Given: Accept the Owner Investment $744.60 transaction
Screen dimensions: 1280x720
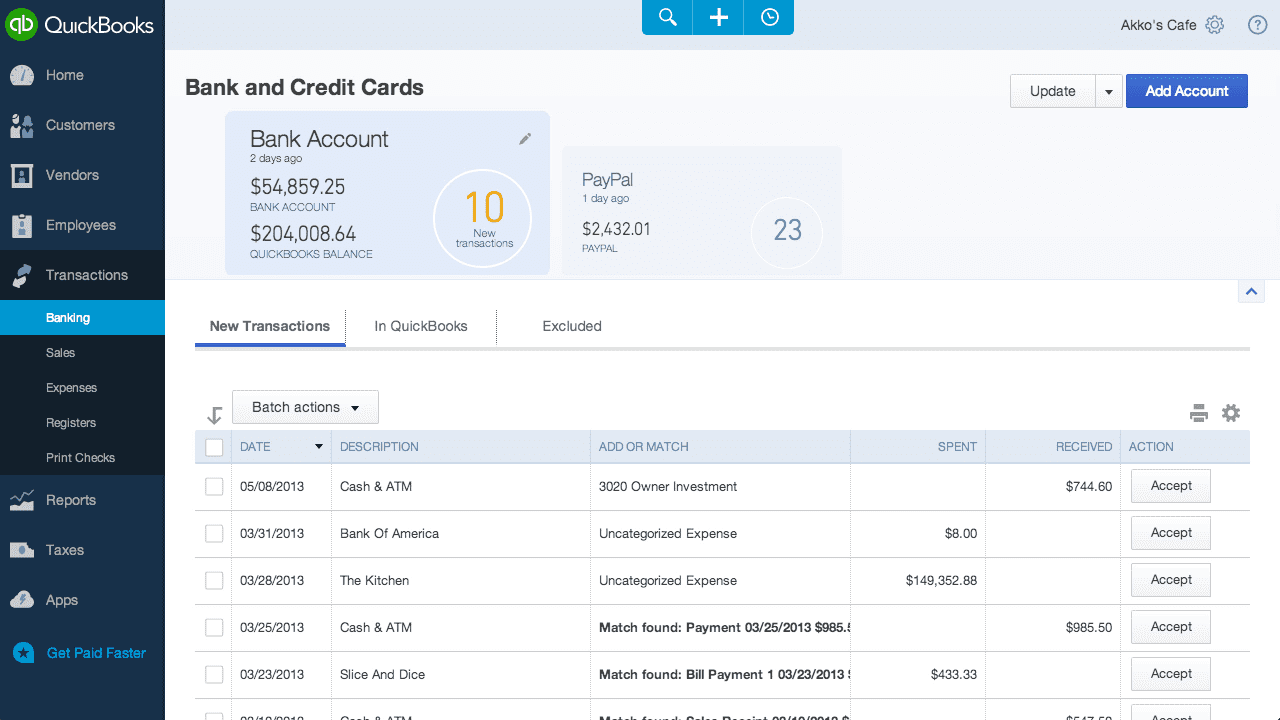Looking at the screenshot, I should (x=1171, y=486).
